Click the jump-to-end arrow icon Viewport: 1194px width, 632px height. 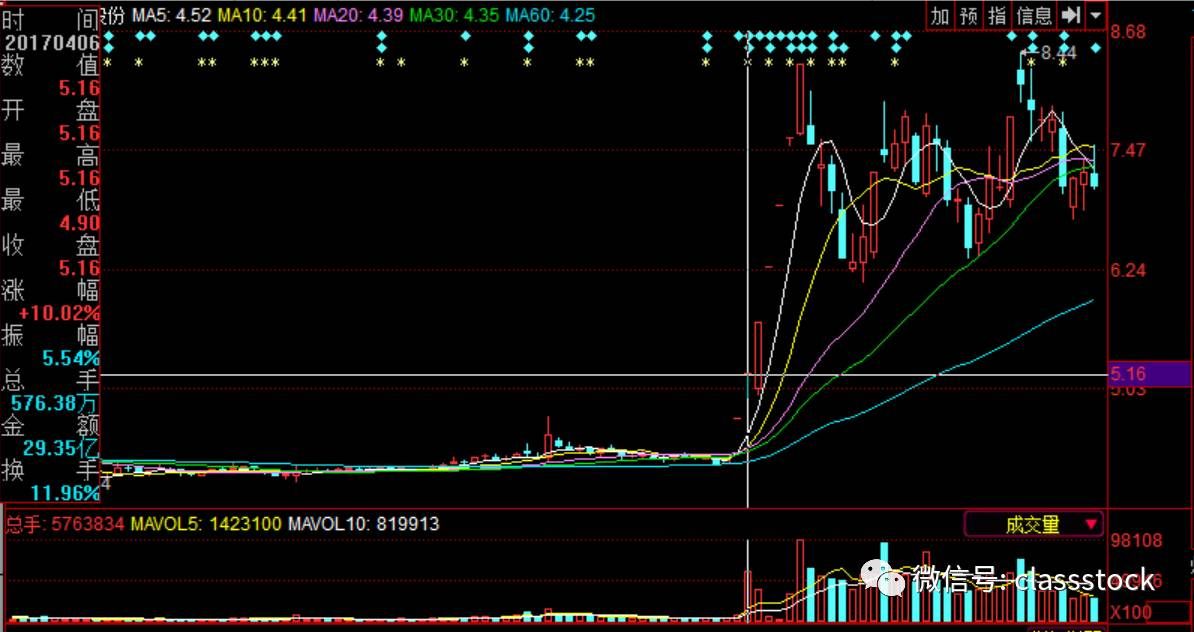coord(1071,15)
